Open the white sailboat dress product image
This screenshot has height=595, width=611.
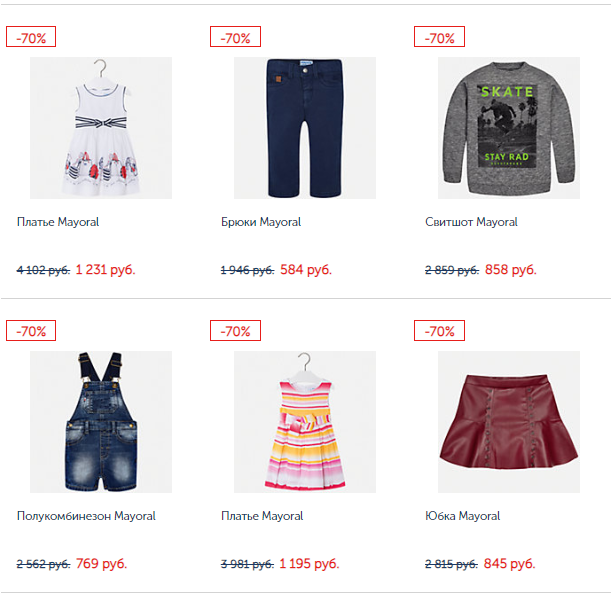click(101, 128)
